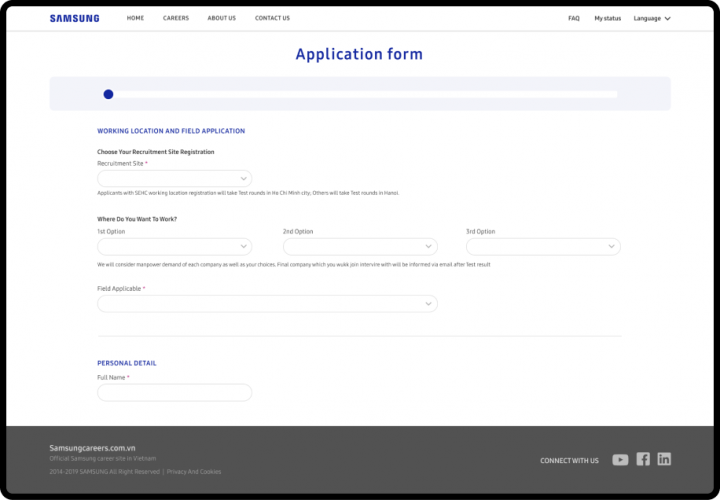
Task: Click the 'Application form' heading
Action: (359, 54)
